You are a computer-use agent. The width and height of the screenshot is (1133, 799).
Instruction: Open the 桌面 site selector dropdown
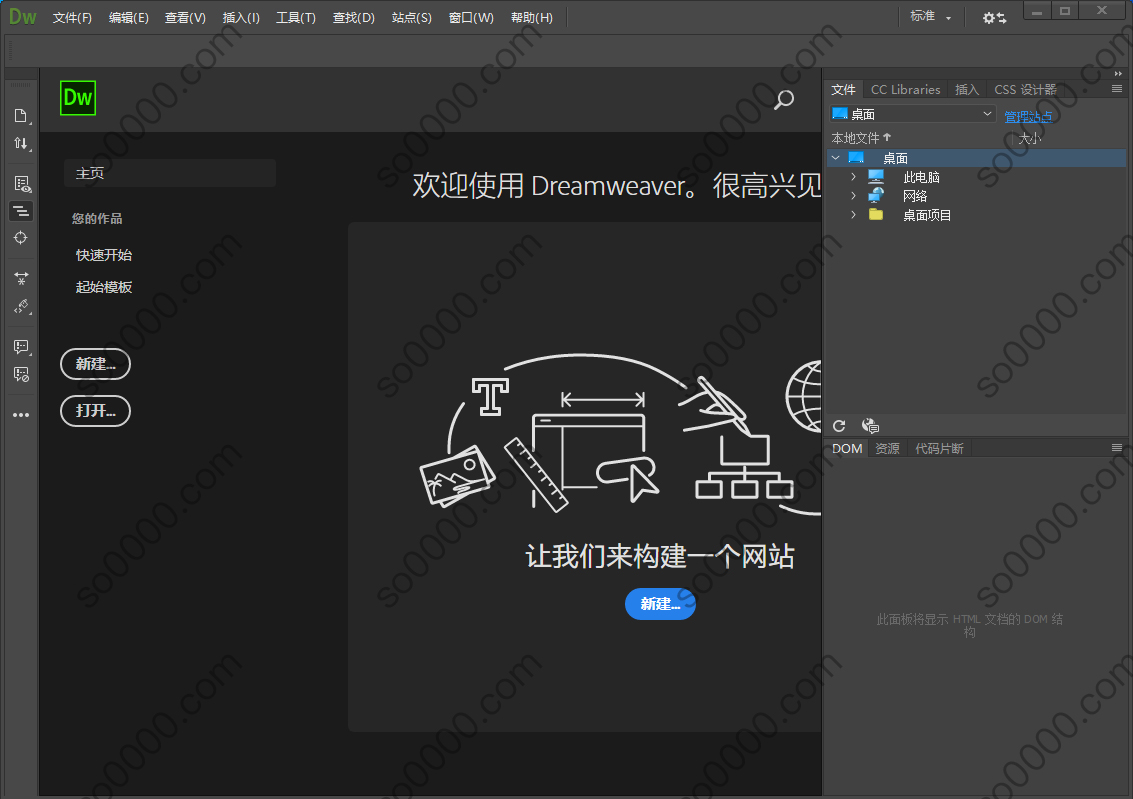[913, 114]
